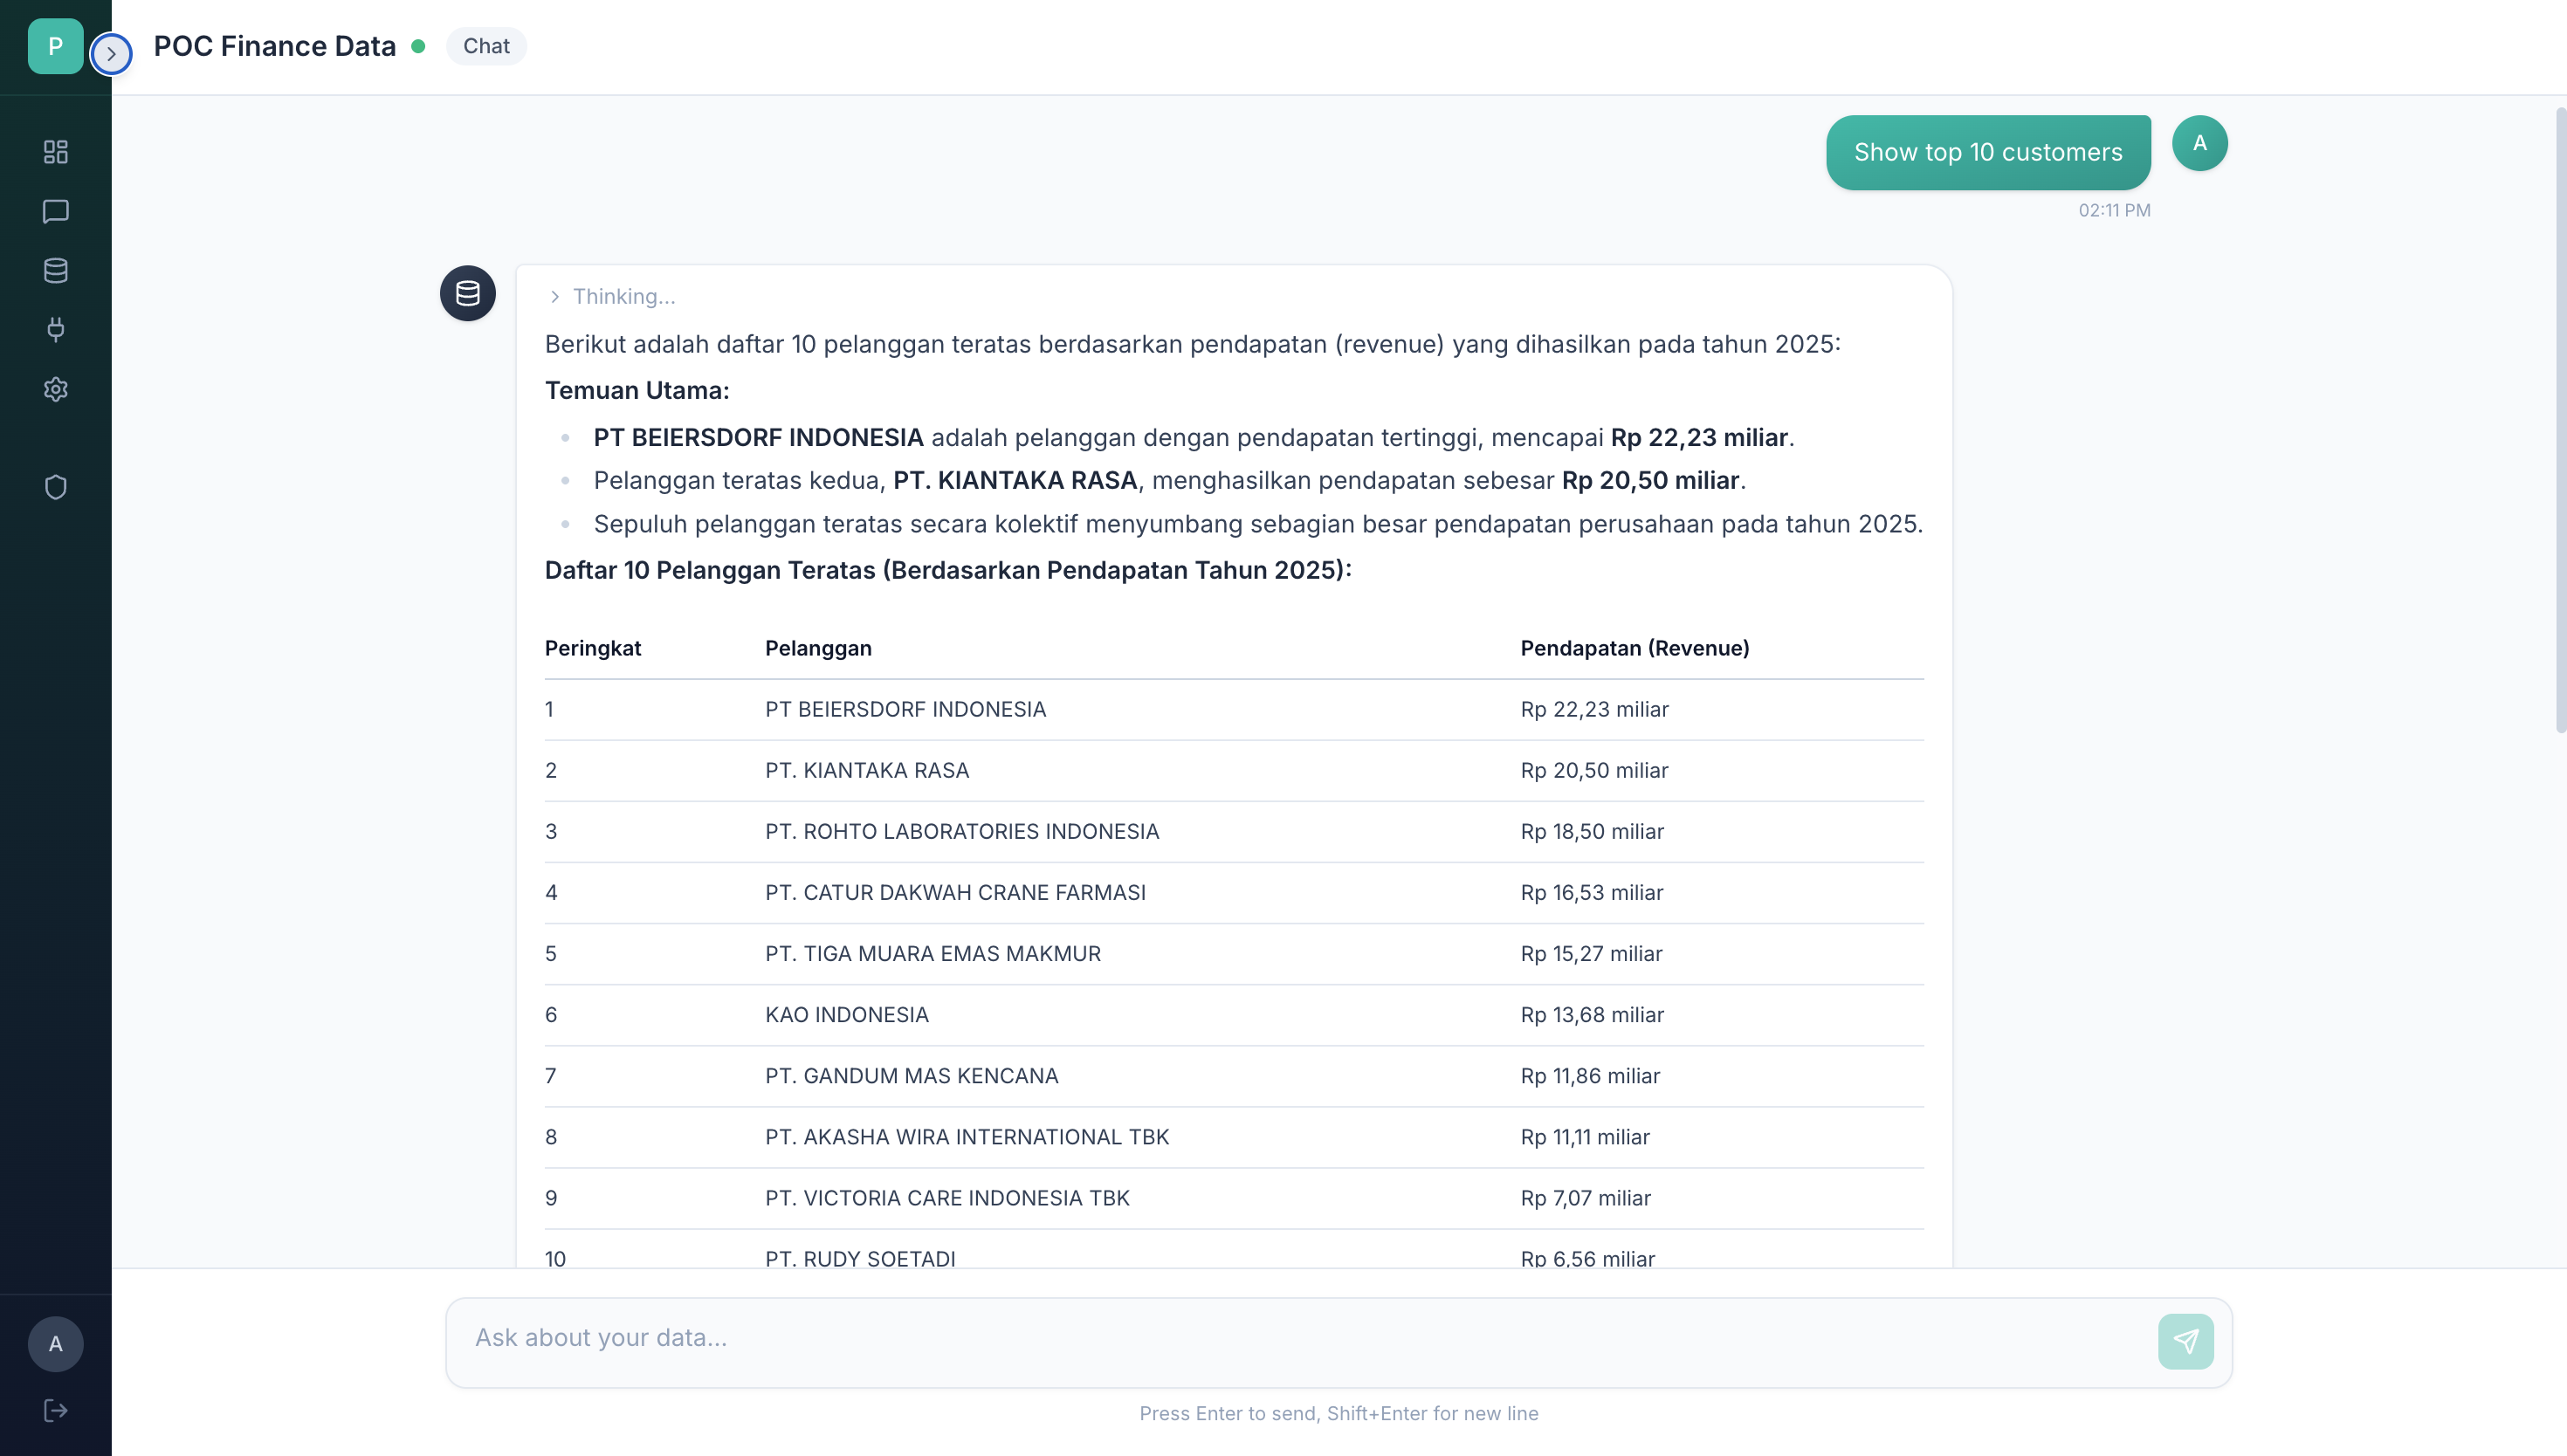This screenshot has width=2567, height=1456.
Task: Click PT. AKASHA WIRA INTERNATIONAL TBK cell
Action: pyautogui.click(x=967, y=1137)
